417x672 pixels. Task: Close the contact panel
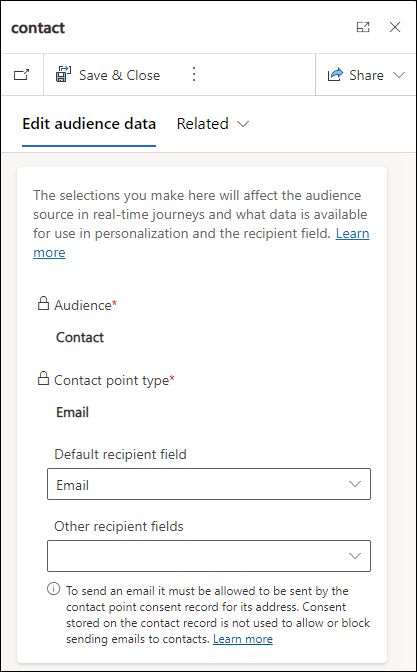(395, 27)
